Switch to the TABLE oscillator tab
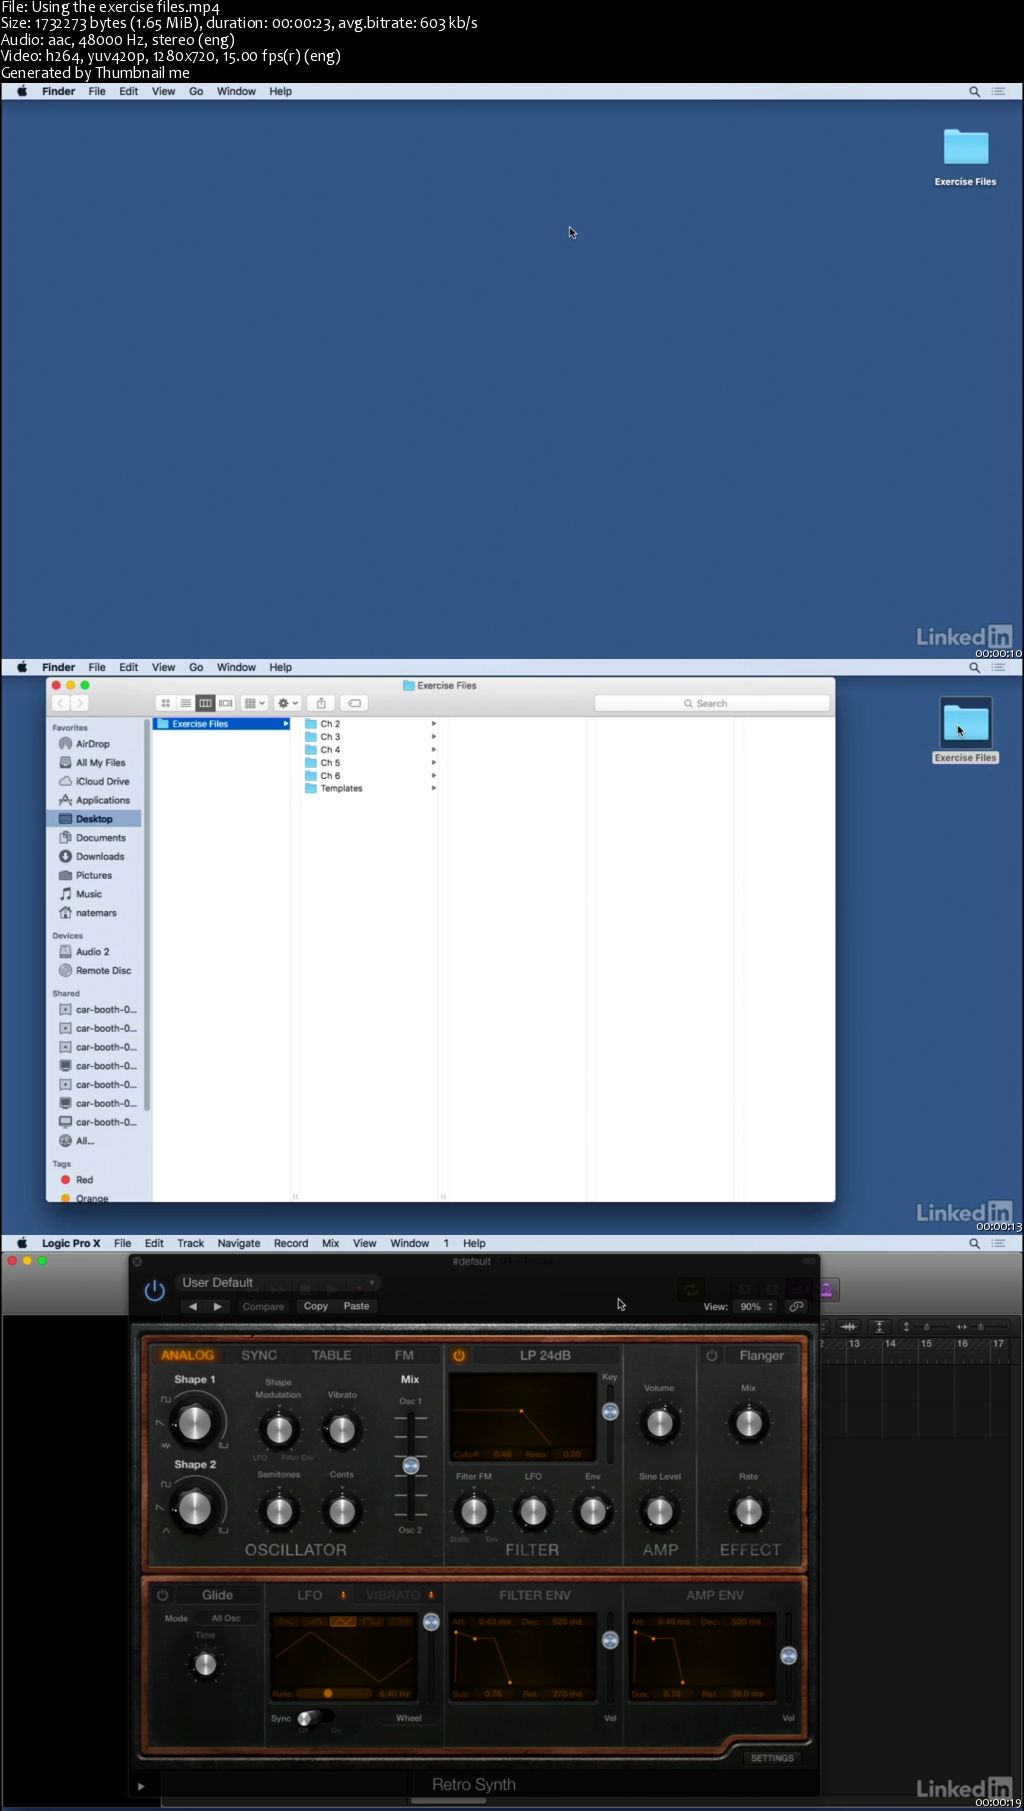Screen dimensions: 1024x1811 pyautogui.click(x=331, y=1355)
